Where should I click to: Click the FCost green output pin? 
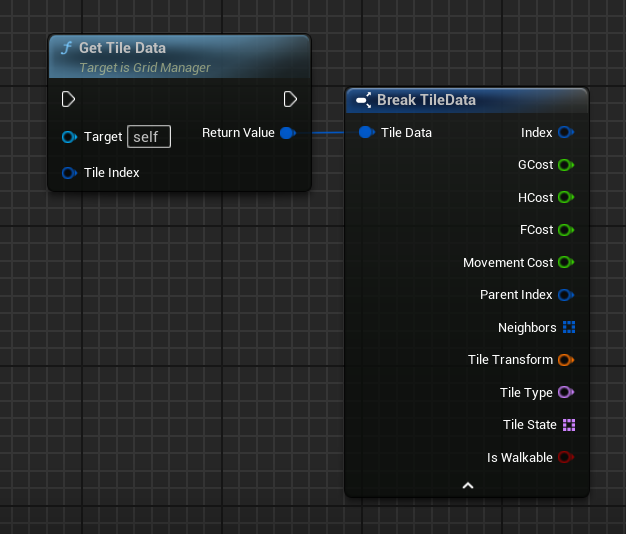point(565,230)
